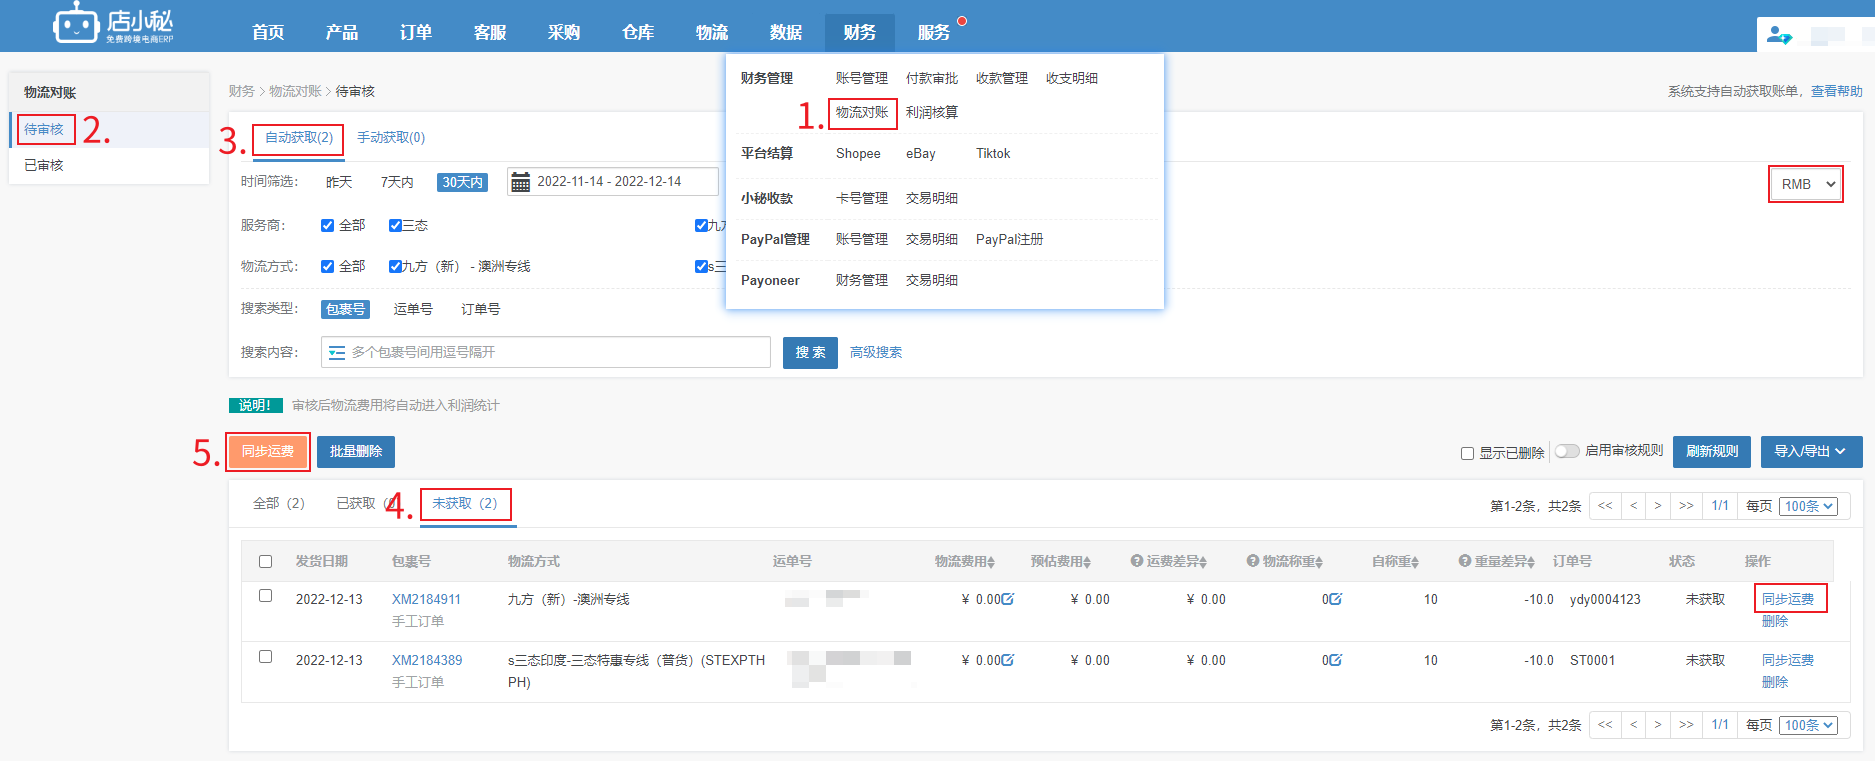
Task: Click the 店小秘 robot logo
Action: click(x=76, y=24)
